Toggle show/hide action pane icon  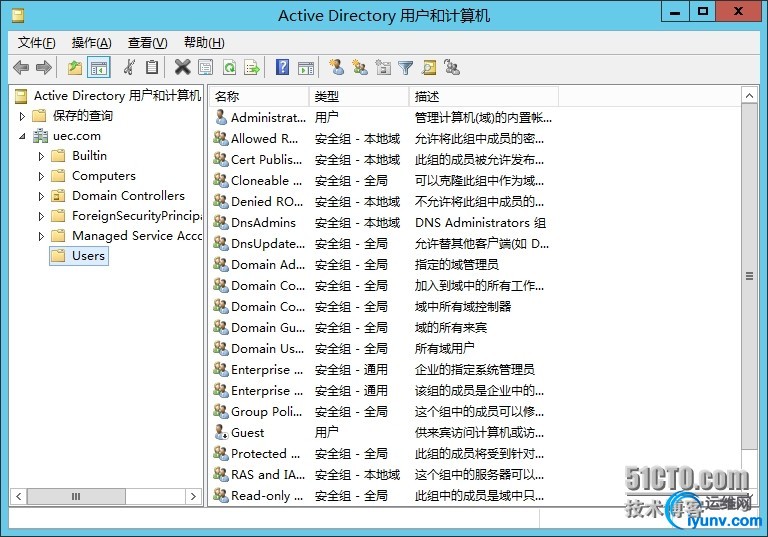[306, 67]
